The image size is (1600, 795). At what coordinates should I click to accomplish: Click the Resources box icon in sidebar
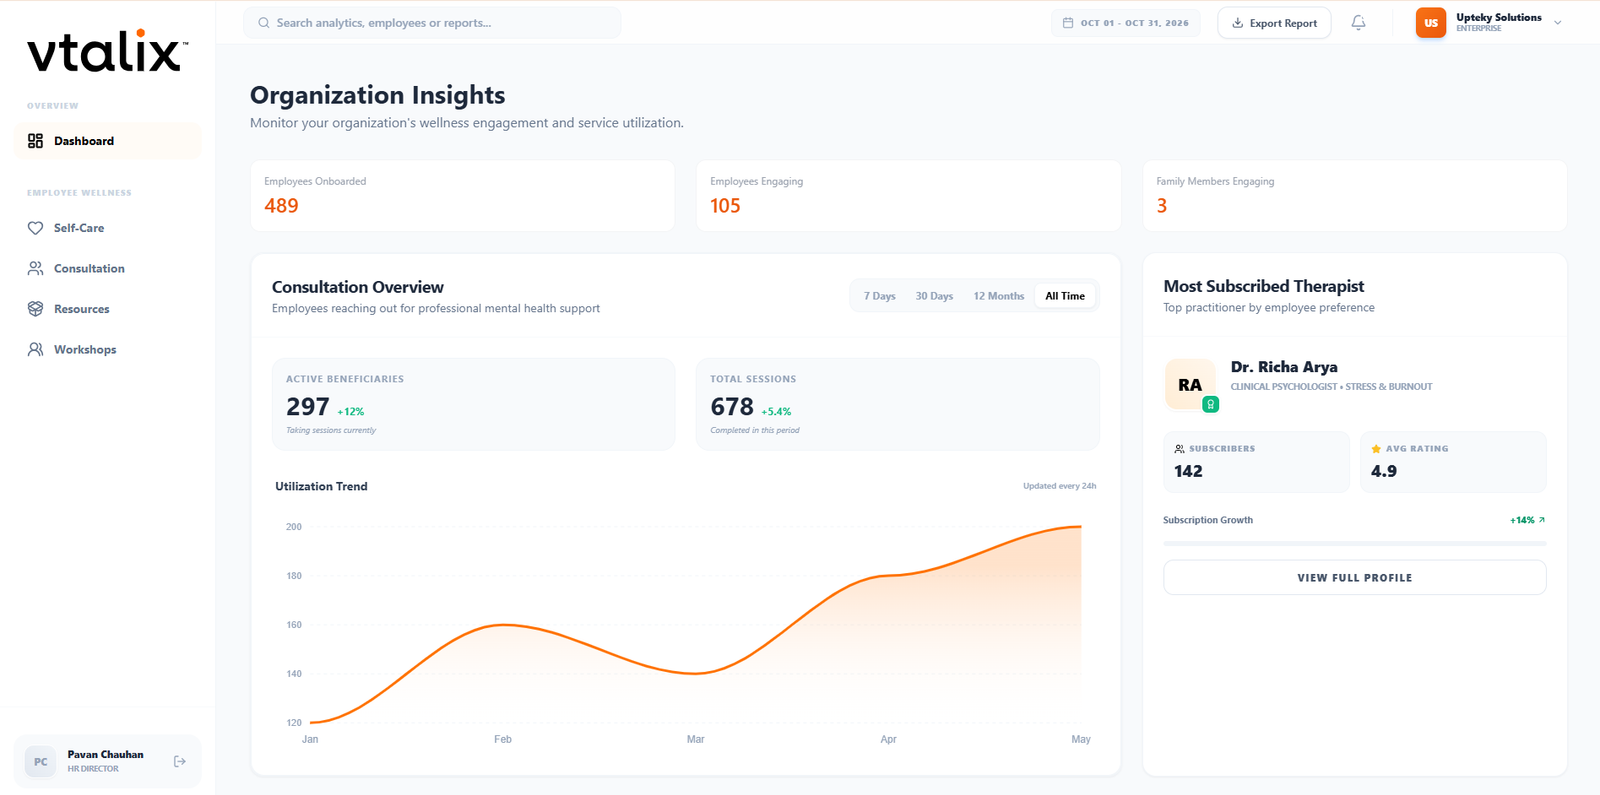(x=35, y=309)
